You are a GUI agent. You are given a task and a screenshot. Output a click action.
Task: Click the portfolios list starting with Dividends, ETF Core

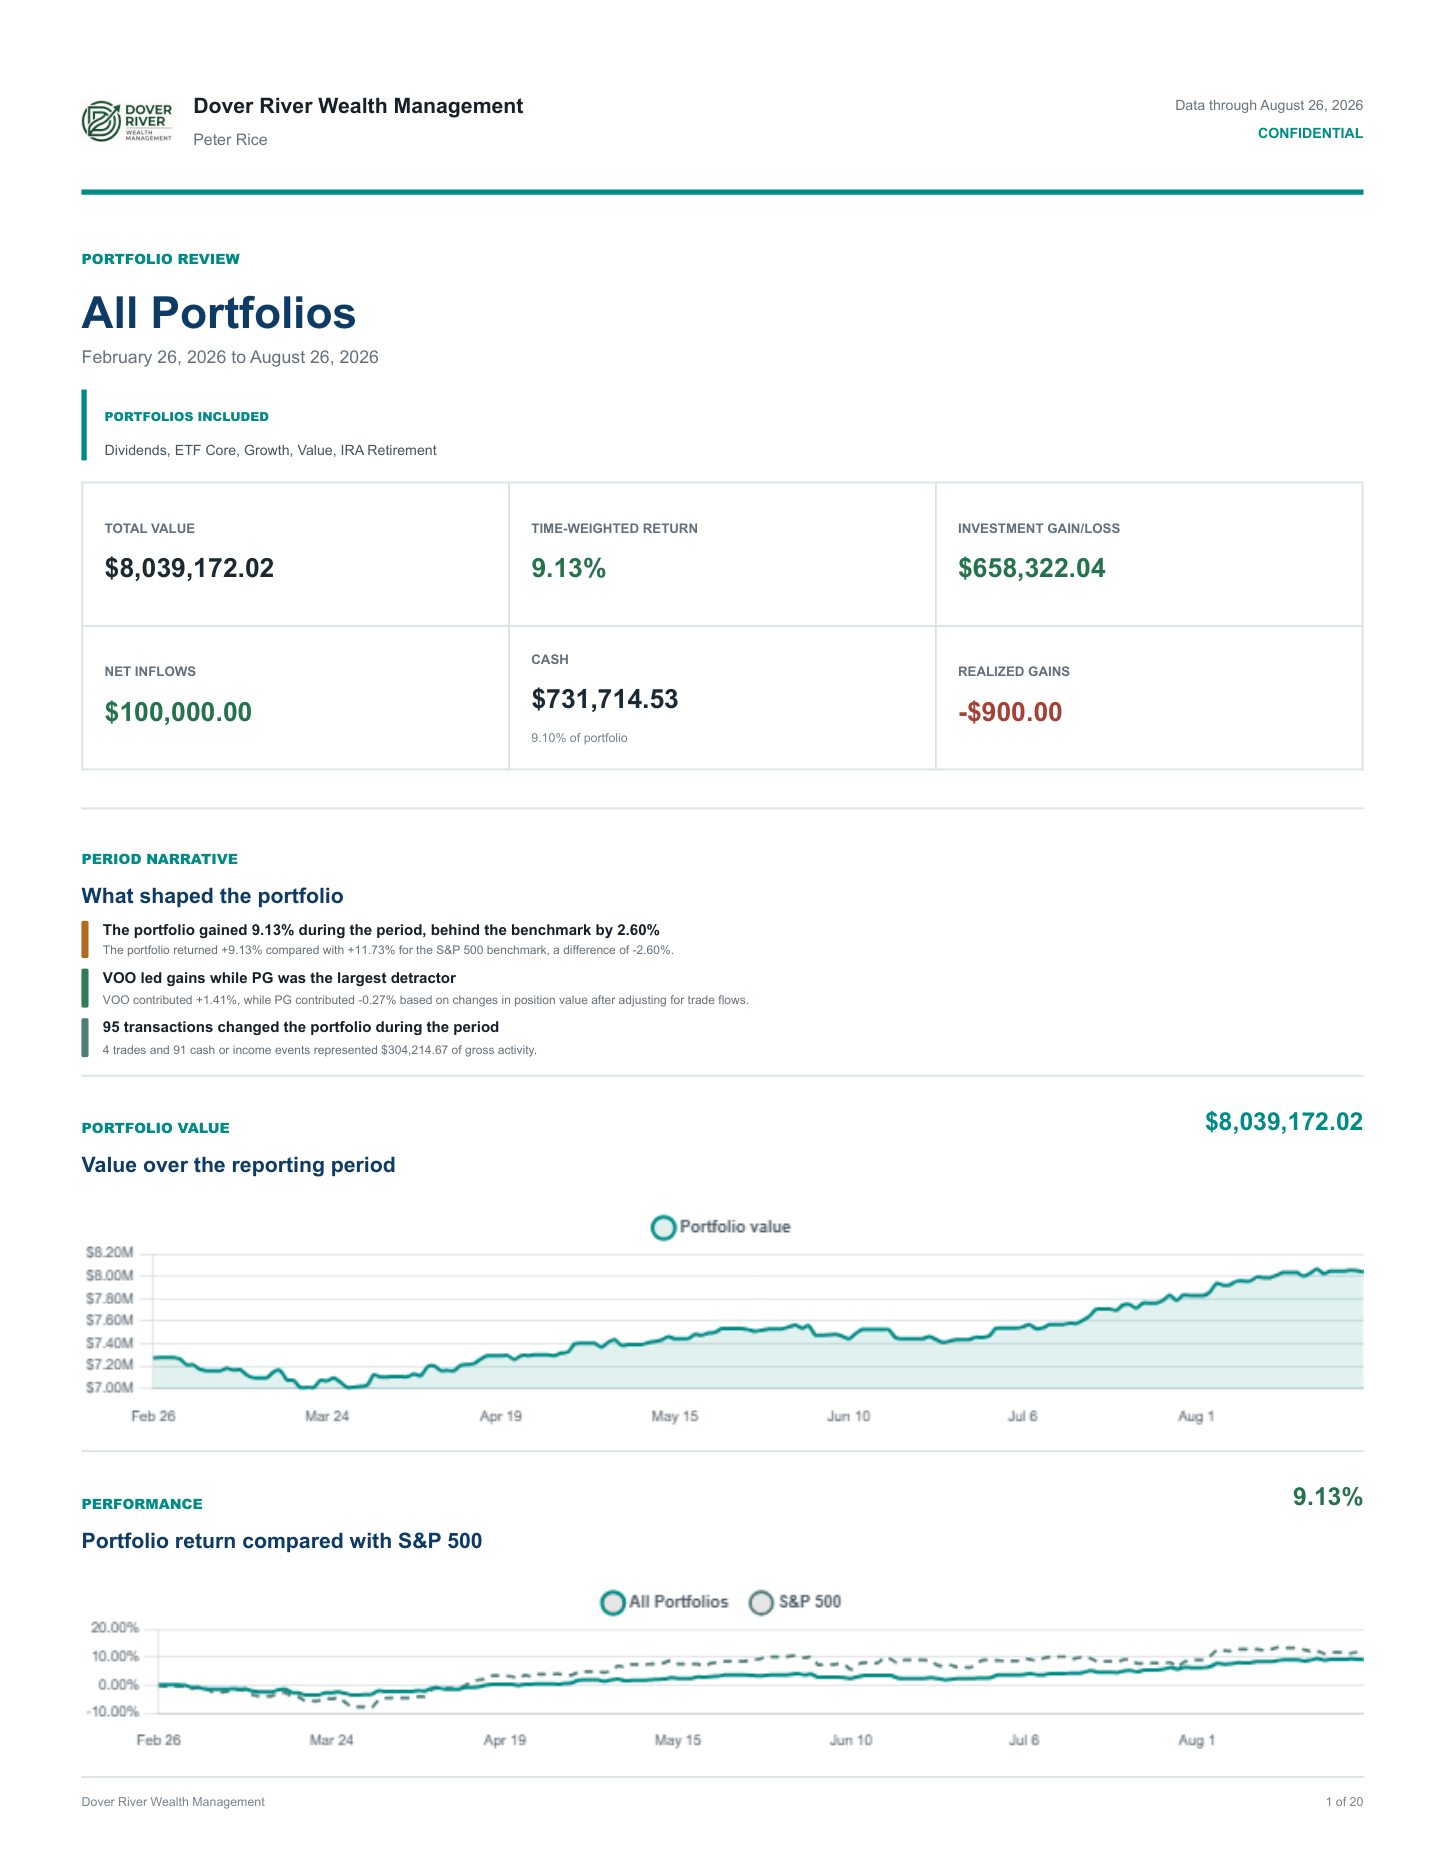point(271,450)
